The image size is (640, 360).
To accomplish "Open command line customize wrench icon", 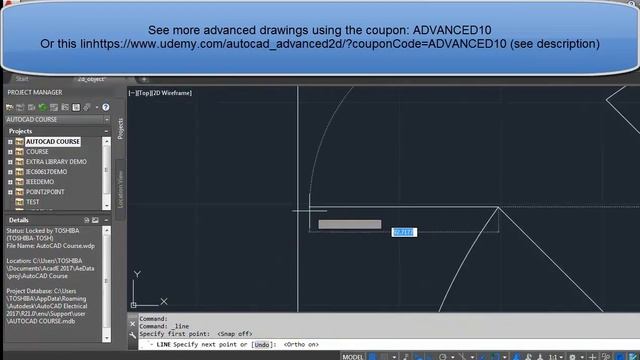I will click(133, 335).
